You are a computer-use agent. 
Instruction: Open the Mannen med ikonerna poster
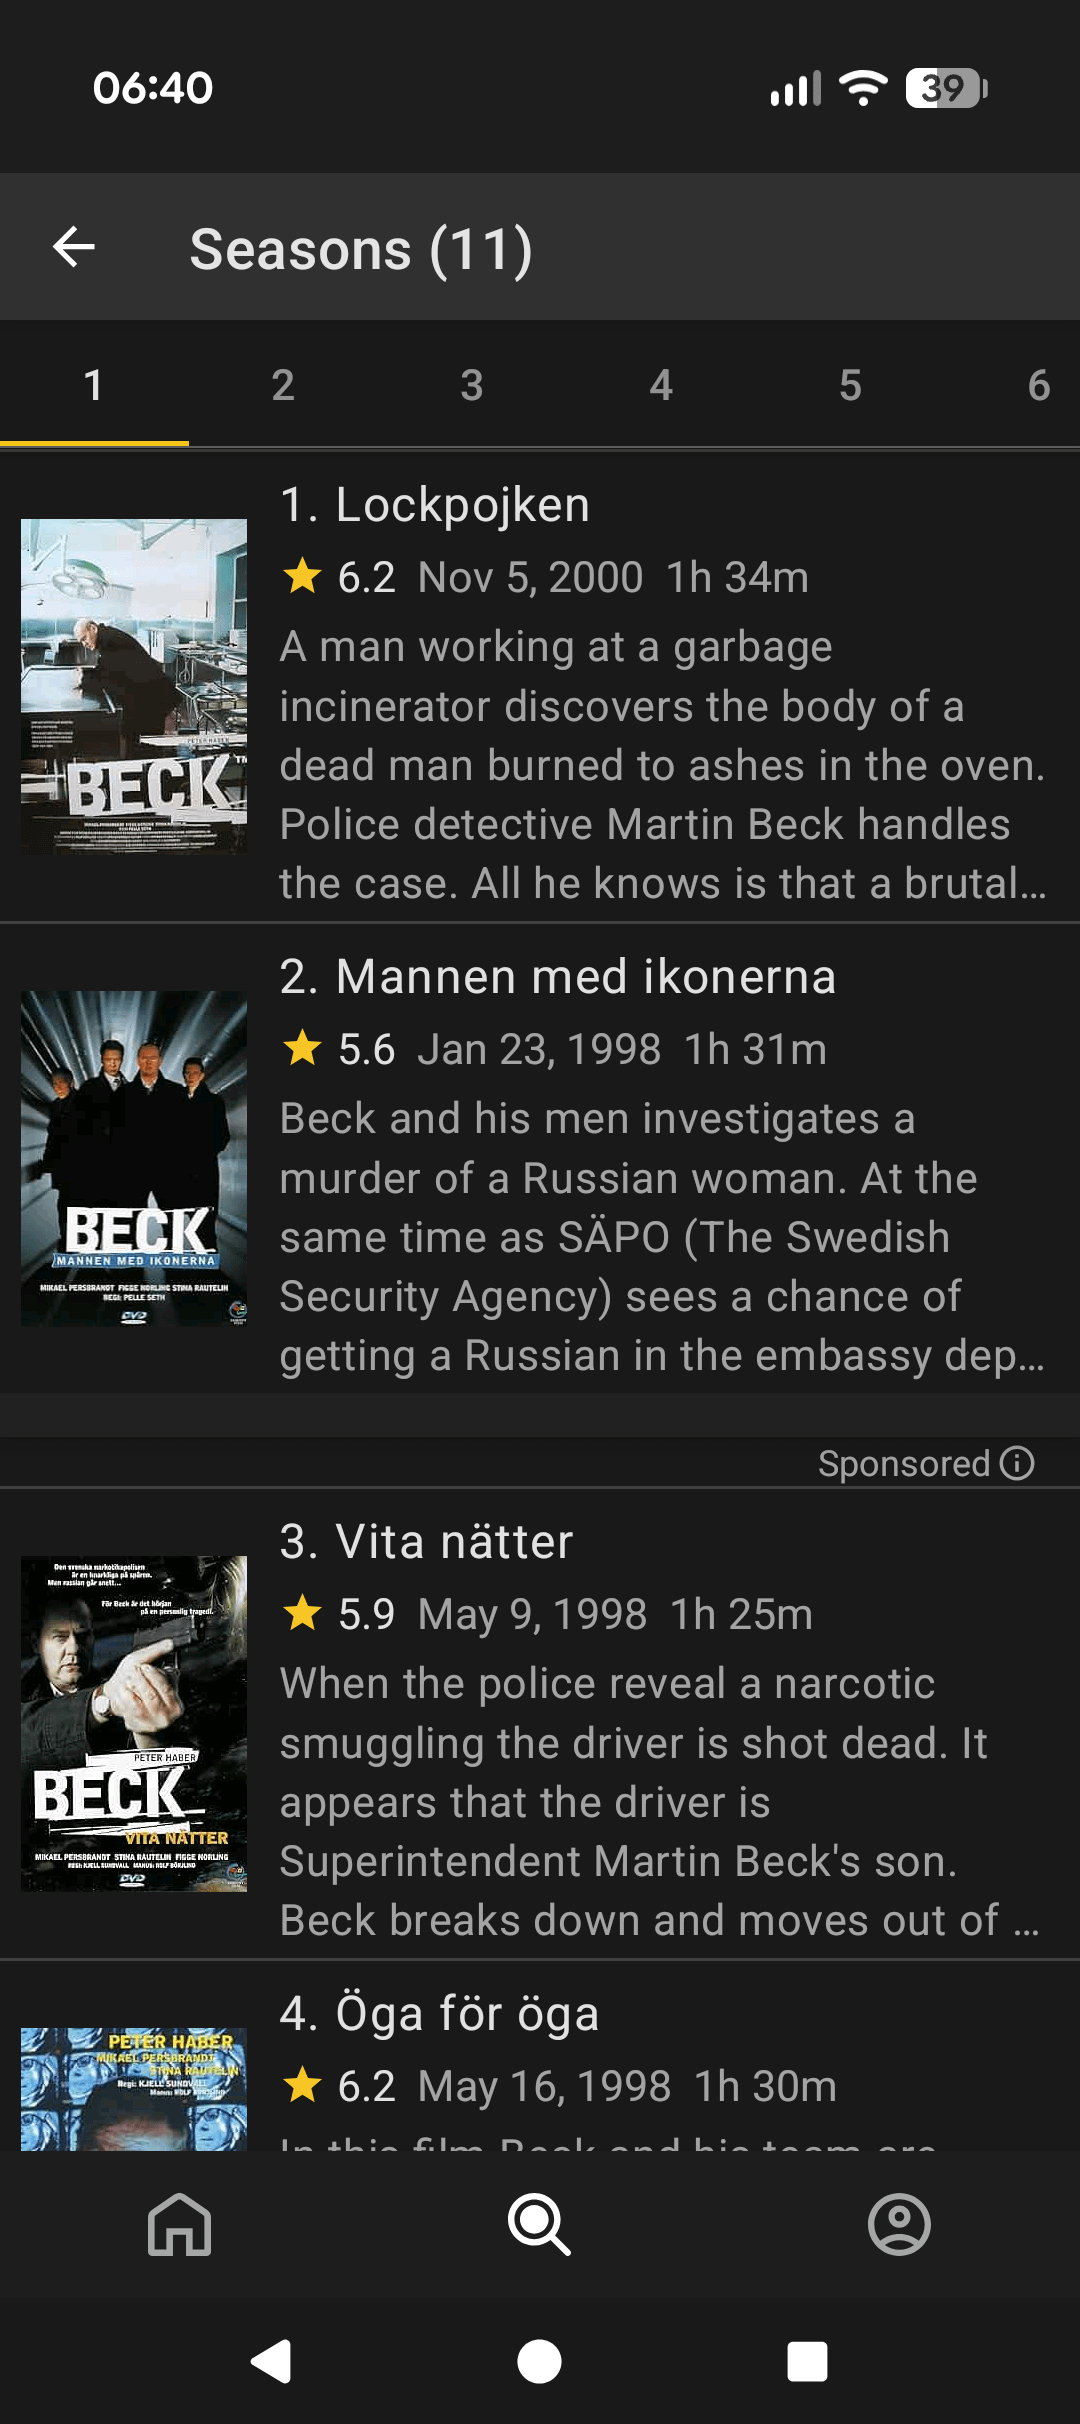(134, 1158)
